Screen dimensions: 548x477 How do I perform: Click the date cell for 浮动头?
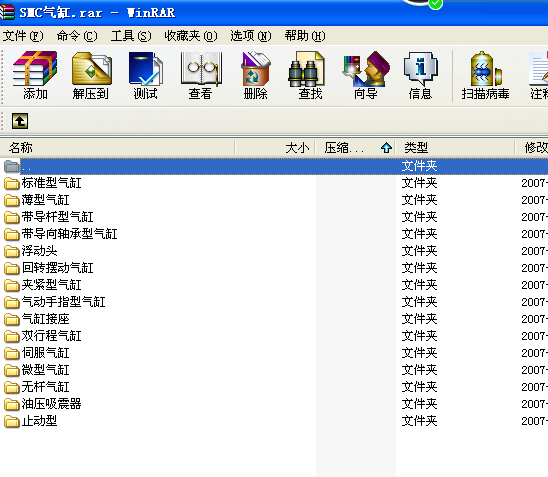tap(534, 251)
